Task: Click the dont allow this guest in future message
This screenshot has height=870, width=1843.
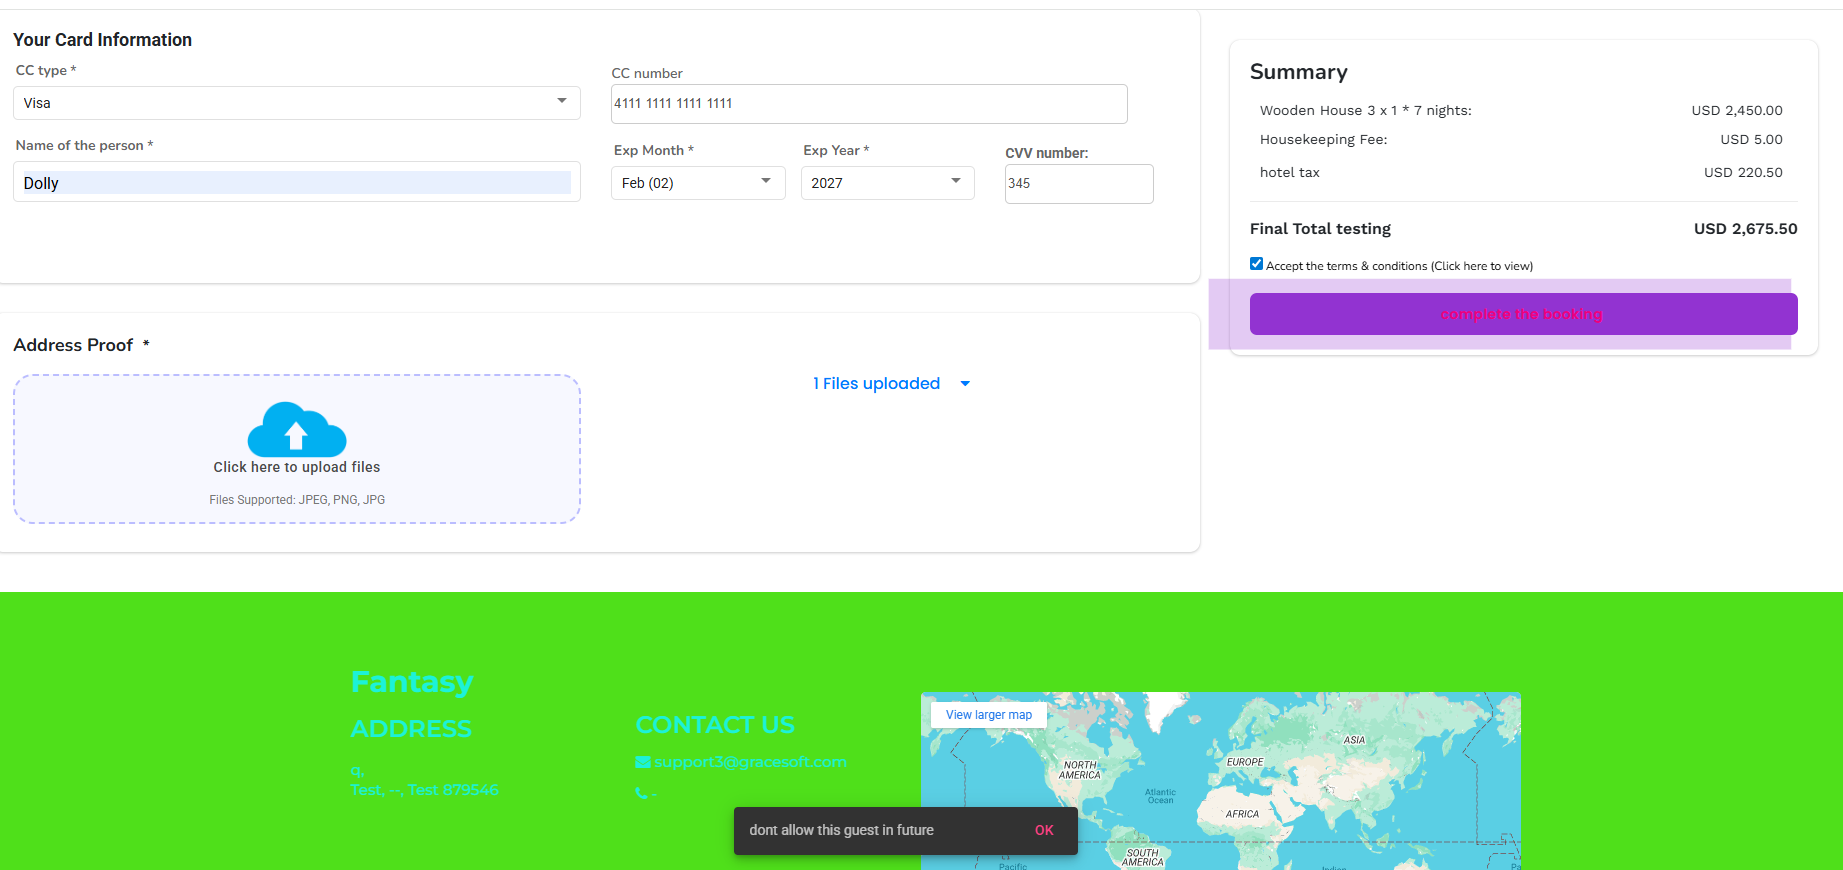Action: [842, 830]
